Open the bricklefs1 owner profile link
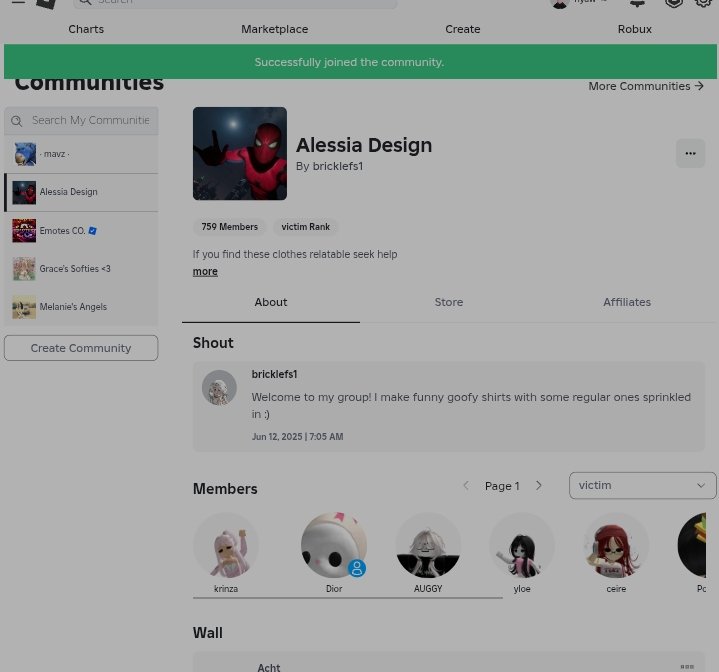Image resolution: width=719 pixels, height=672 pixels. pyautogui.click(x=337, y=166)
